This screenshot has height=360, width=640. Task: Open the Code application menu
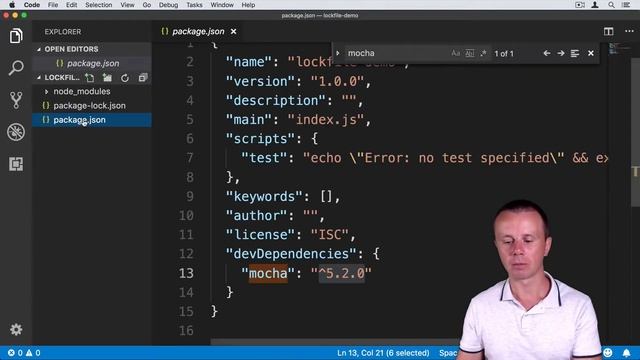[31, 5]
